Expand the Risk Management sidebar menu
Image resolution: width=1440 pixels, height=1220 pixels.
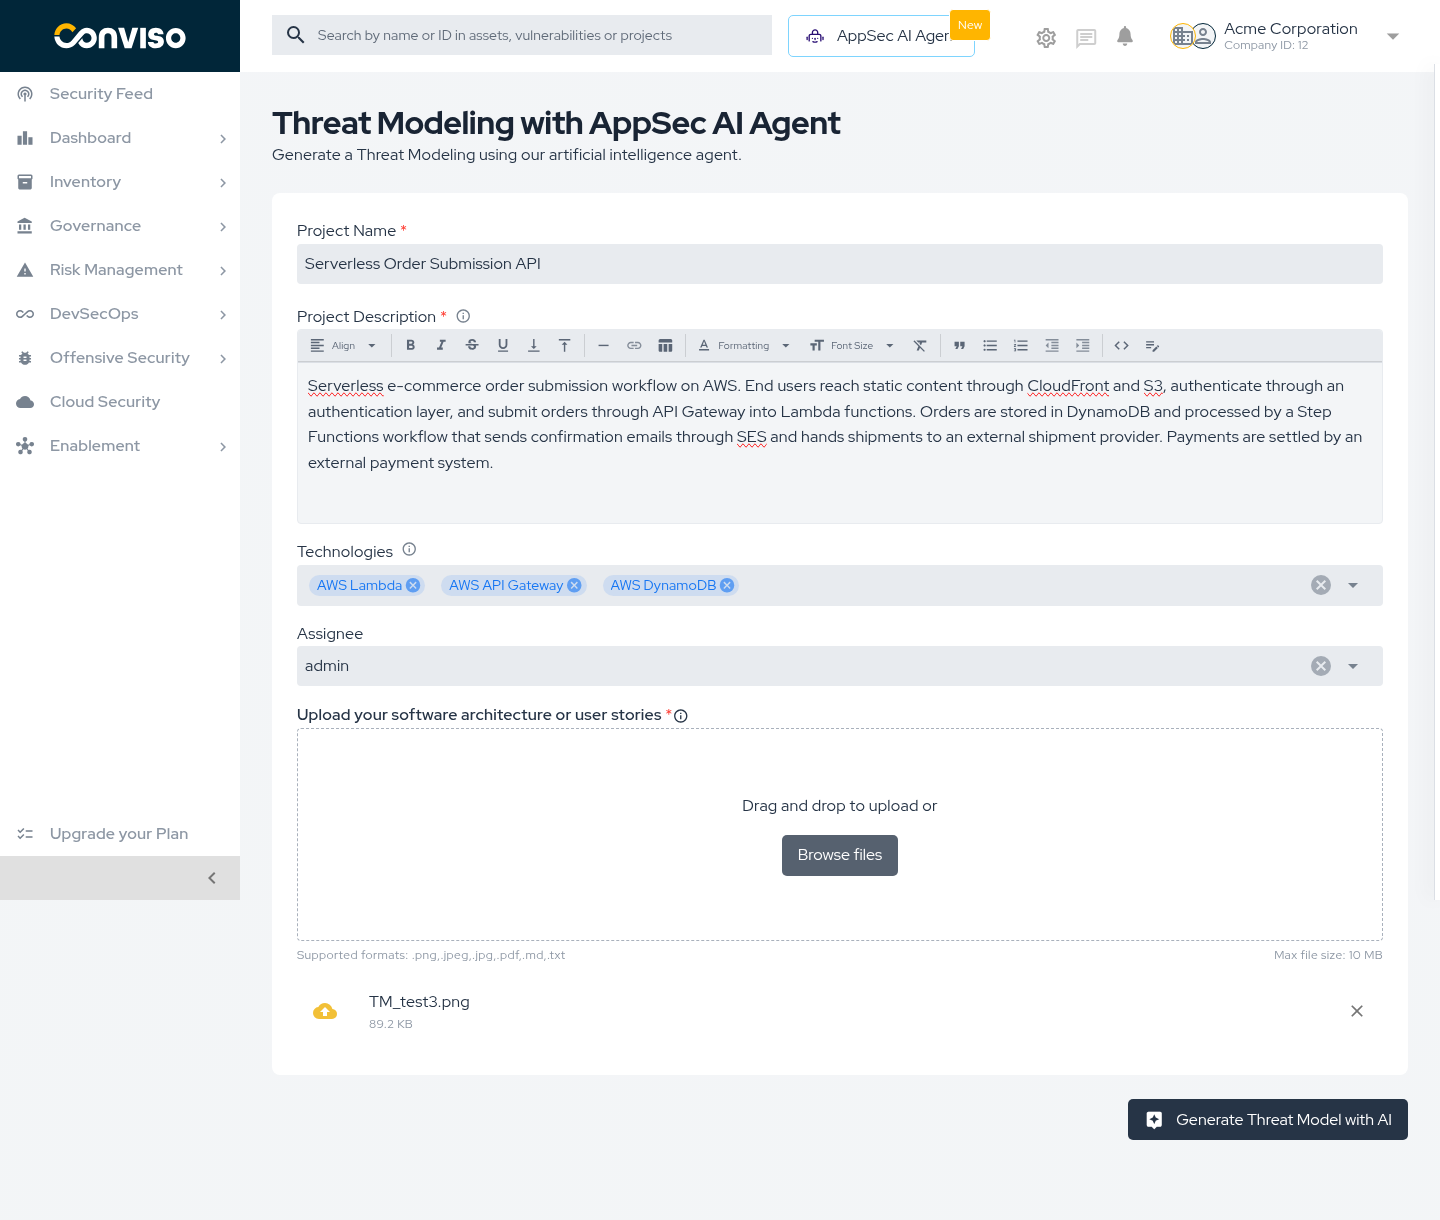pos(120,270)
